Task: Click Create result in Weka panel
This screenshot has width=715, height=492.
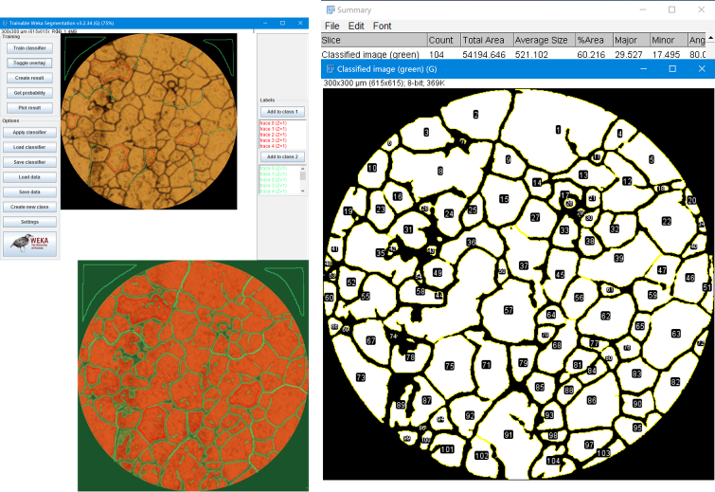Action: click(x=30, y=78)
